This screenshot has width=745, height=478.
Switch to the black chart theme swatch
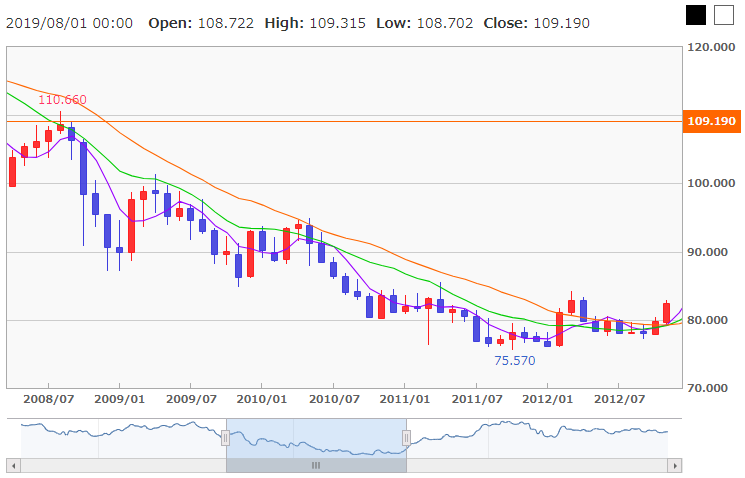[x=696, y=15]
